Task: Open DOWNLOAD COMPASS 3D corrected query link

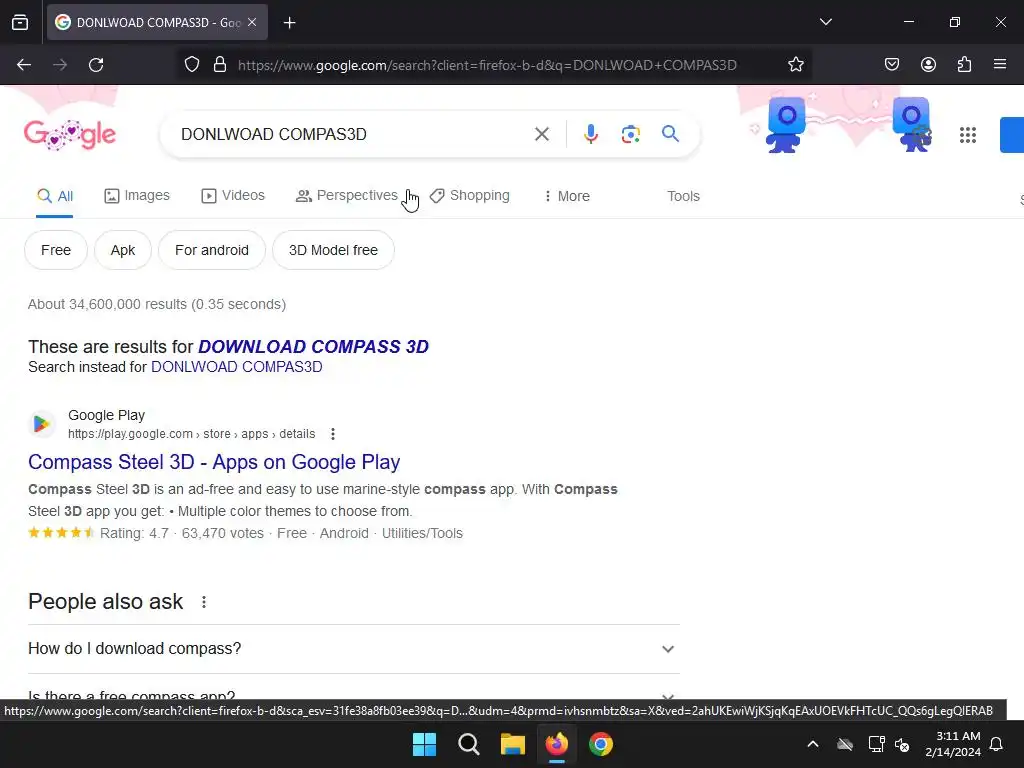Action: (313, 346)
